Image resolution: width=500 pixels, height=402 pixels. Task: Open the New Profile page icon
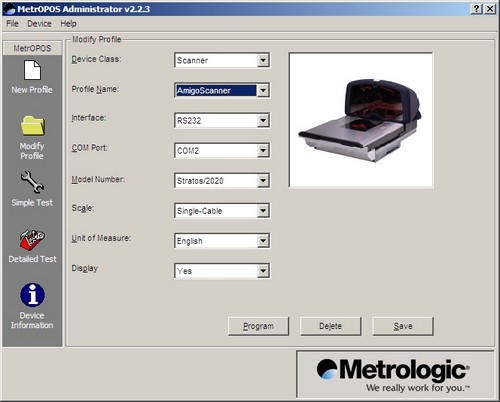click(32, 70)
